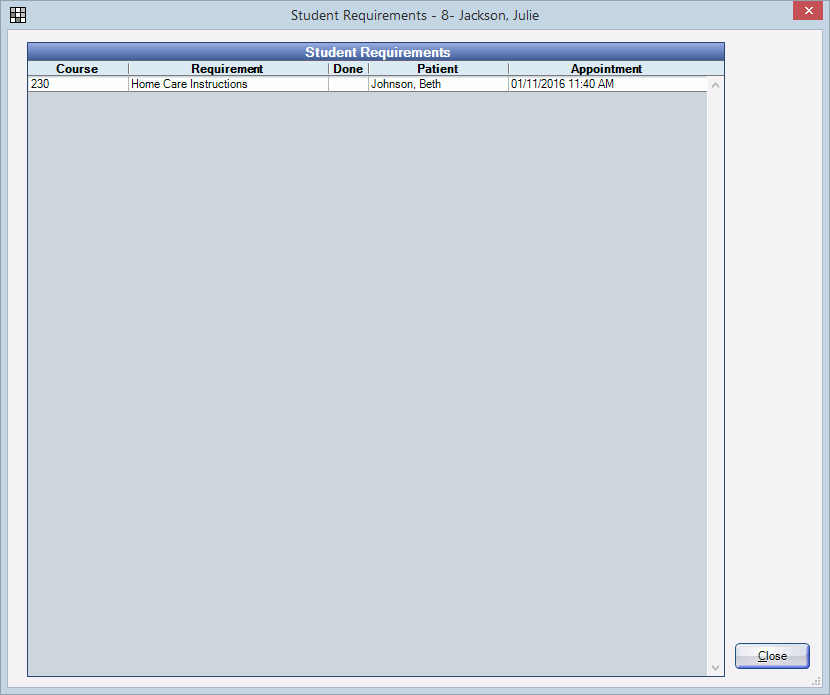Select the Home Care Instructions requirement
This screenshot has height=695, width=830.
[x=190, y=84]
